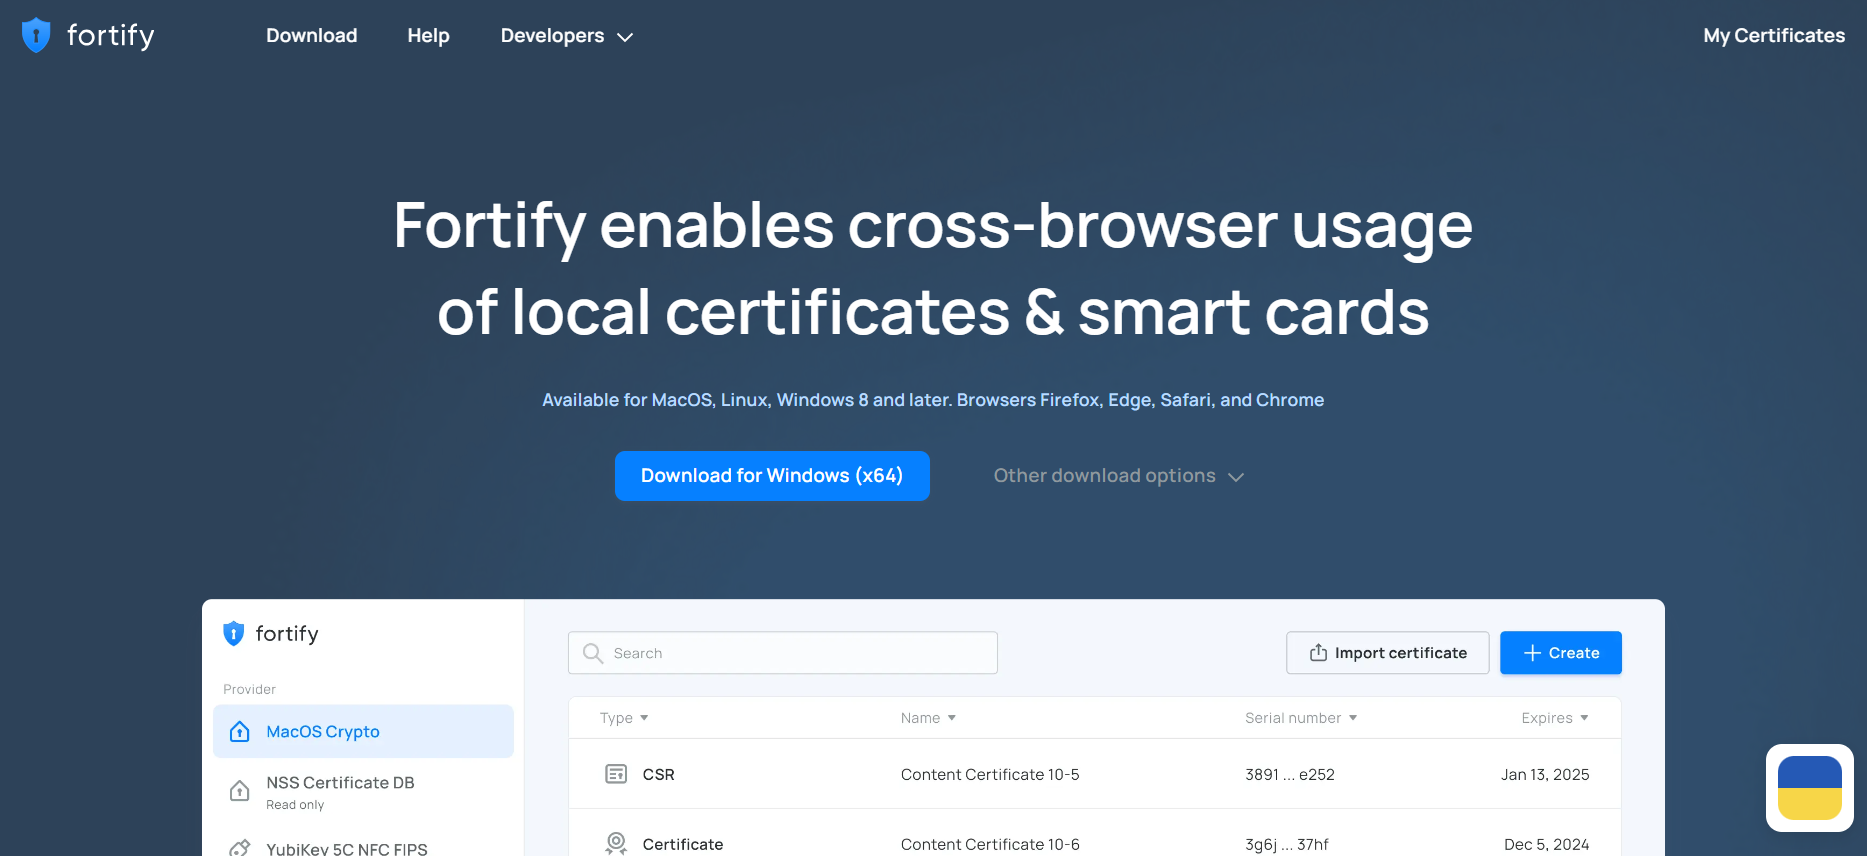Viewport: 1867px width, 856px height.
Task: Sort table by Serial number column
Action: click(x=1300, y=718)
